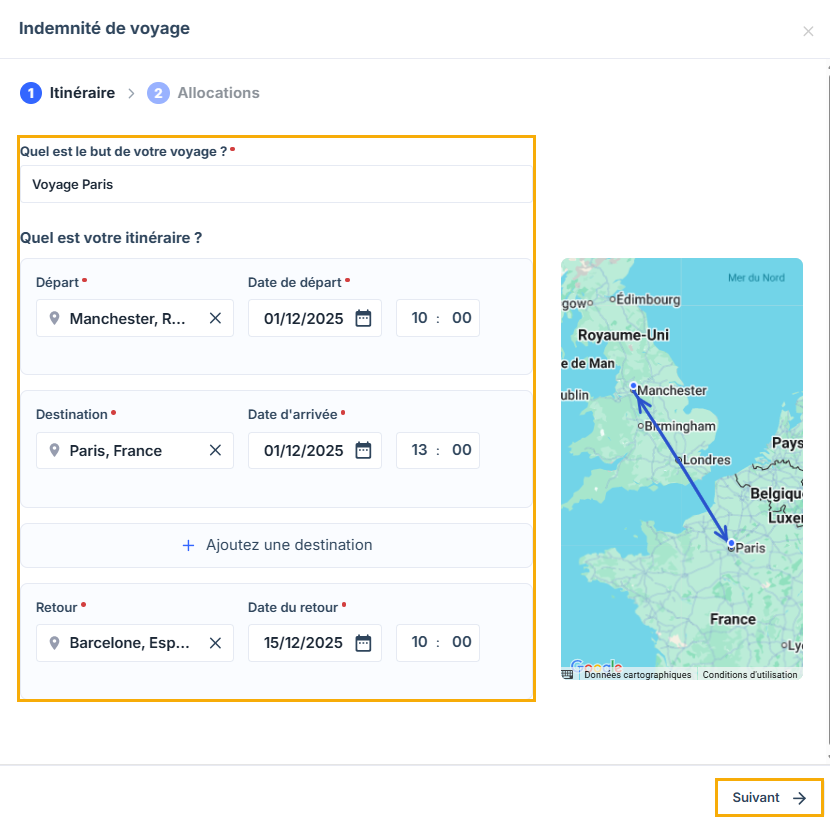Click the Google logo on the map
Viewport: 830px width, 824px height.
[595, 666]
